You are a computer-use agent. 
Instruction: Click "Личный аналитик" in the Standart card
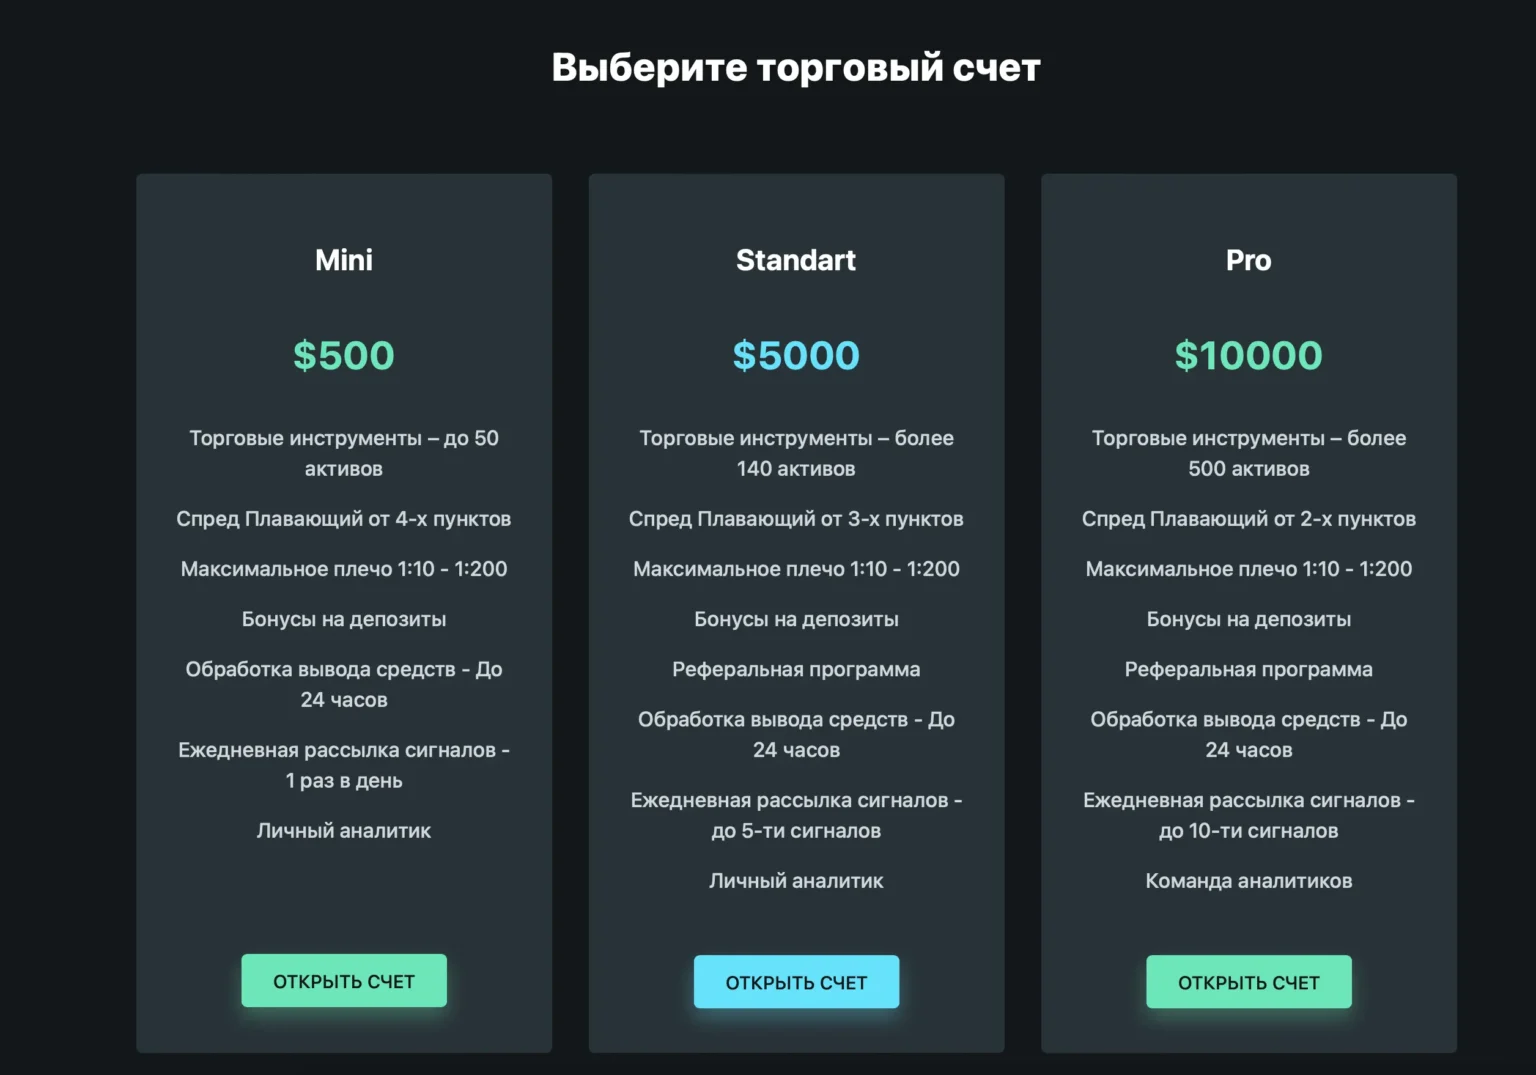tap(796, 881)
